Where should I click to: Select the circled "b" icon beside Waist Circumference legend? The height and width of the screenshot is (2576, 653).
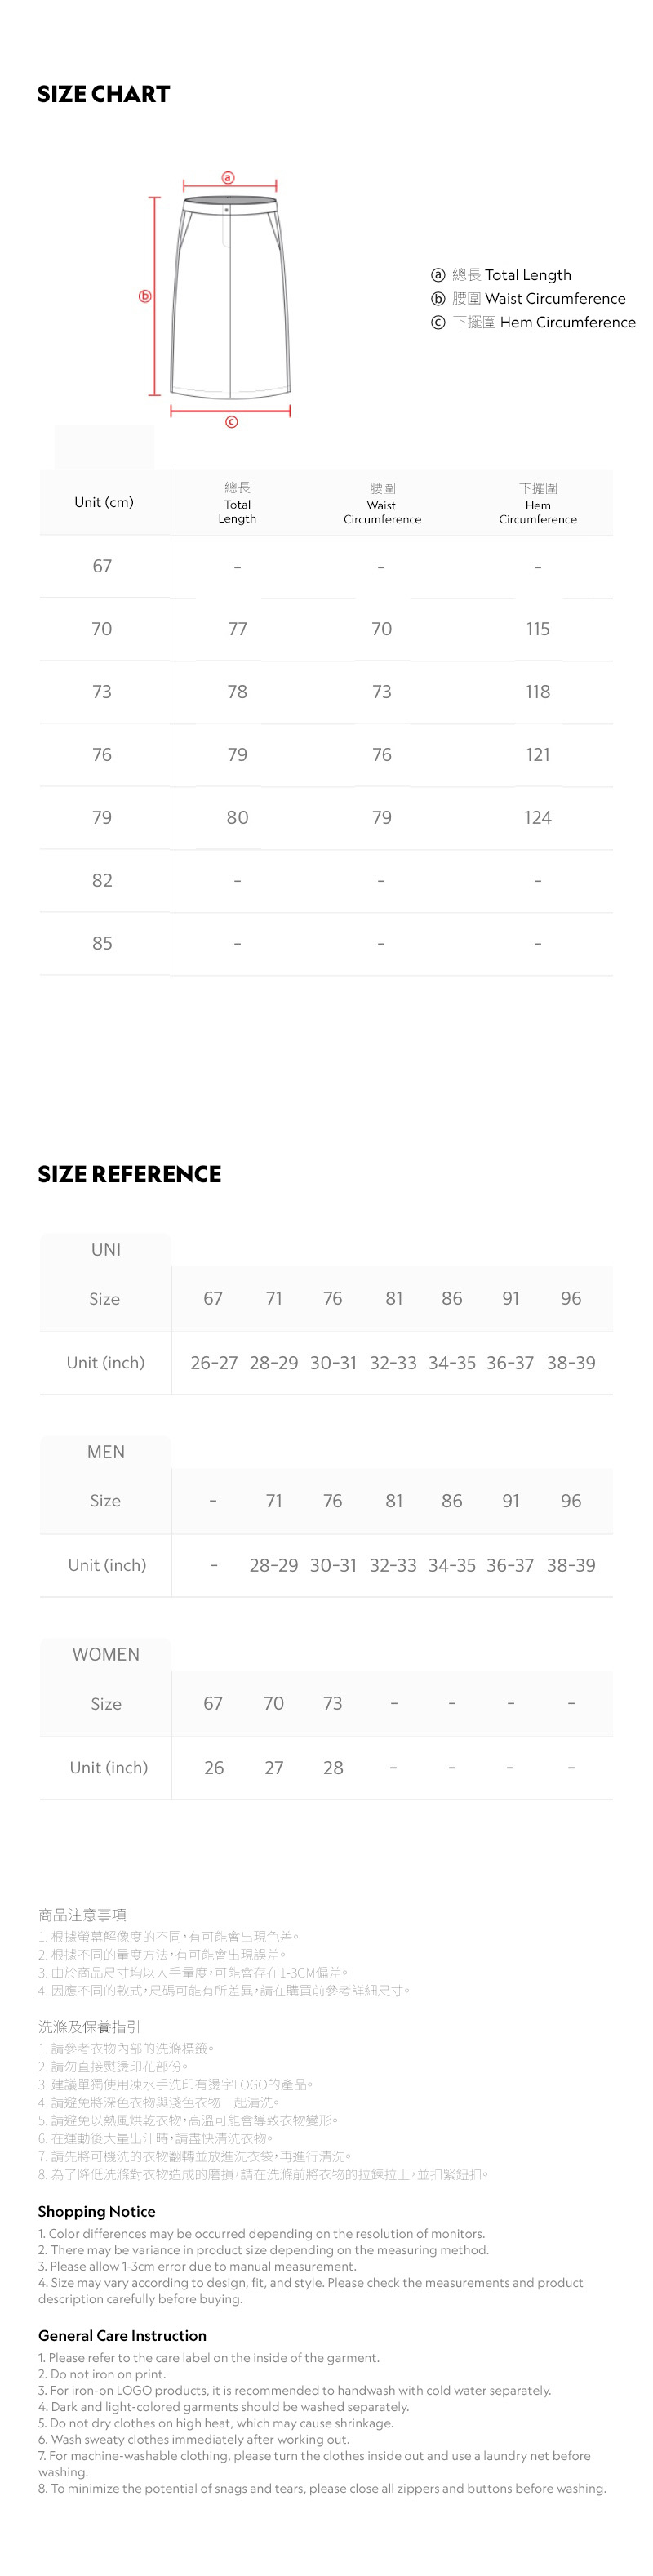(x=437, y=299)
